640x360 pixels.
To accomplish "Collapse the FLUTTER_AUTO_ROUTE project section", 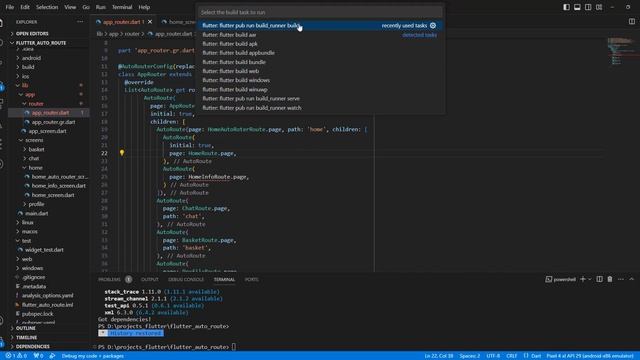I will (41, 42).
